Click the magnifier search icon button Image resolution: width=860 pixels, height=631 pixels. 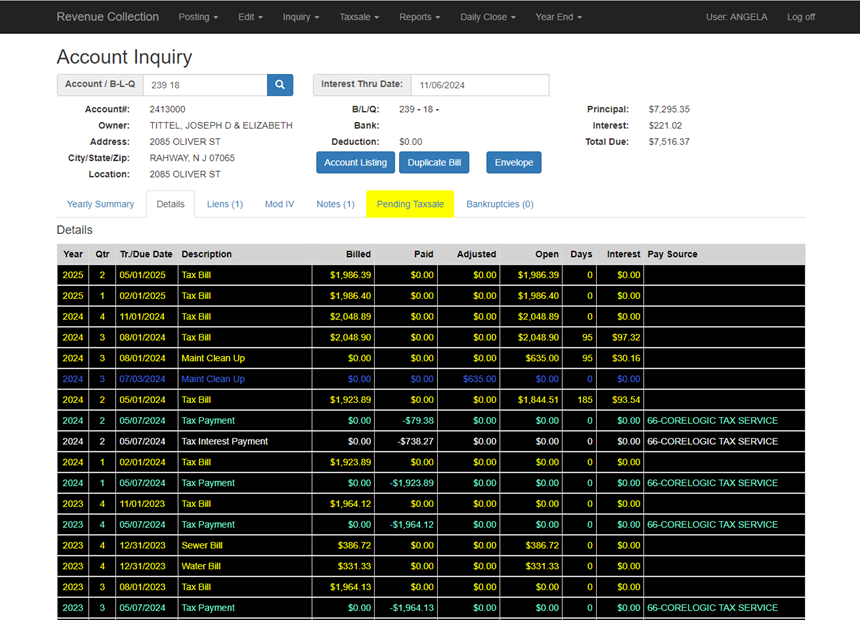click(x=280, y=85)
